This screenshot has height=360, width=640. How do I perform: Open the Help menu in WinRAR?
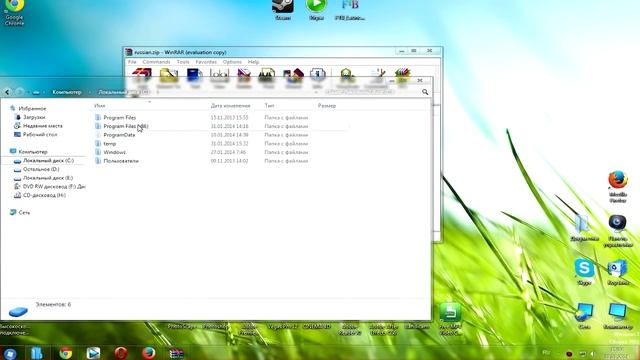click(x=253, y=62)
